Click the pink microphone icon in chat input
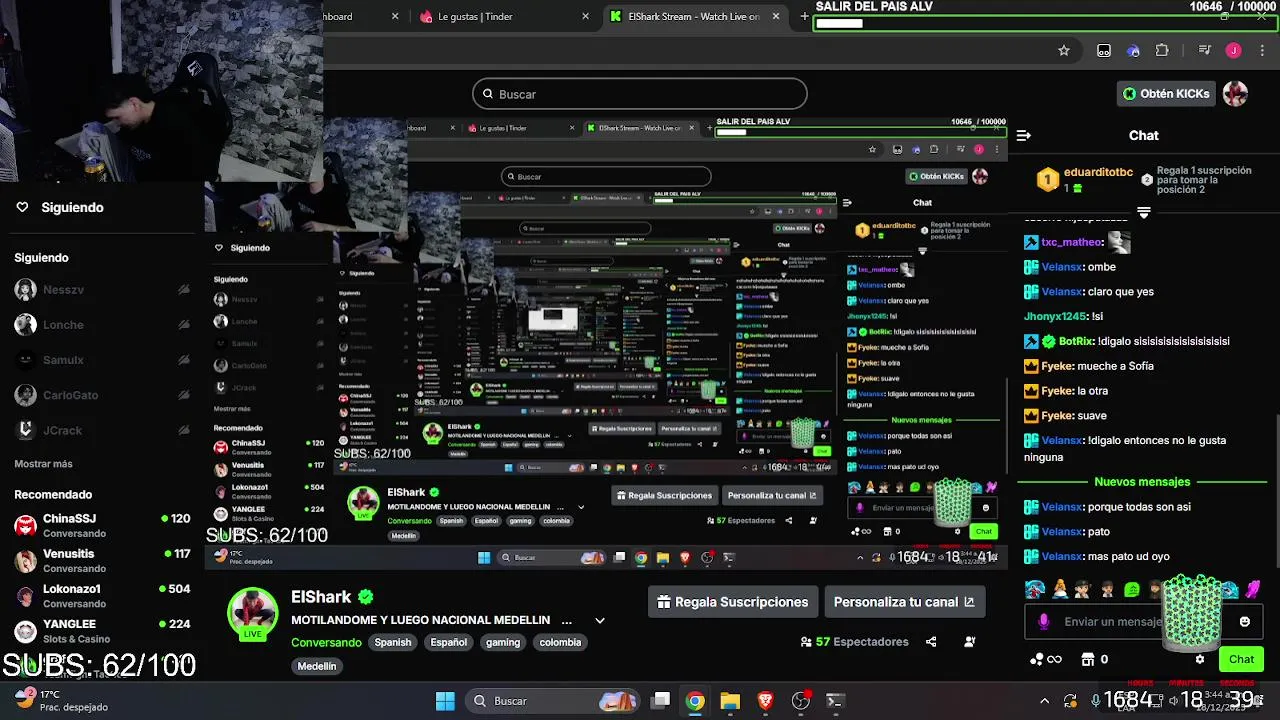The width and height of the screenshot is (1280, 720). (x=1044, y=621)
